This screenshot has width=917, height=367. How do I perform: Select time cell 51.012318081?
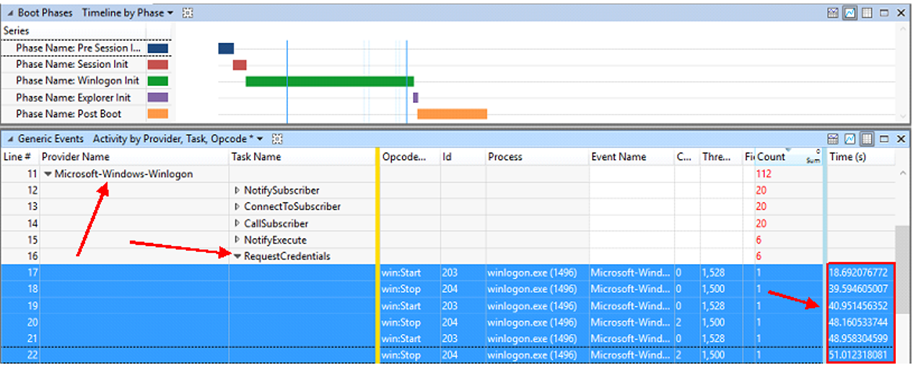pyautogui.click(x=858, y=355)
